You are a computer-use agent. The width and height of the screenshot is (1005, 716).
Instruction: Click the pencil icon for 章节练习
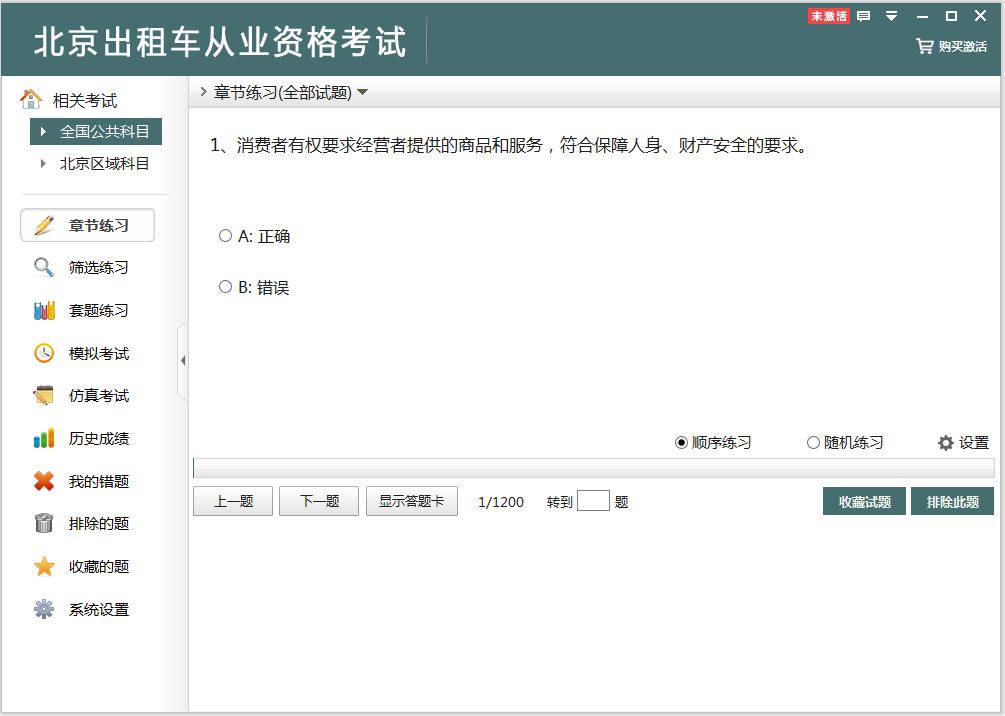click(44, 225)
